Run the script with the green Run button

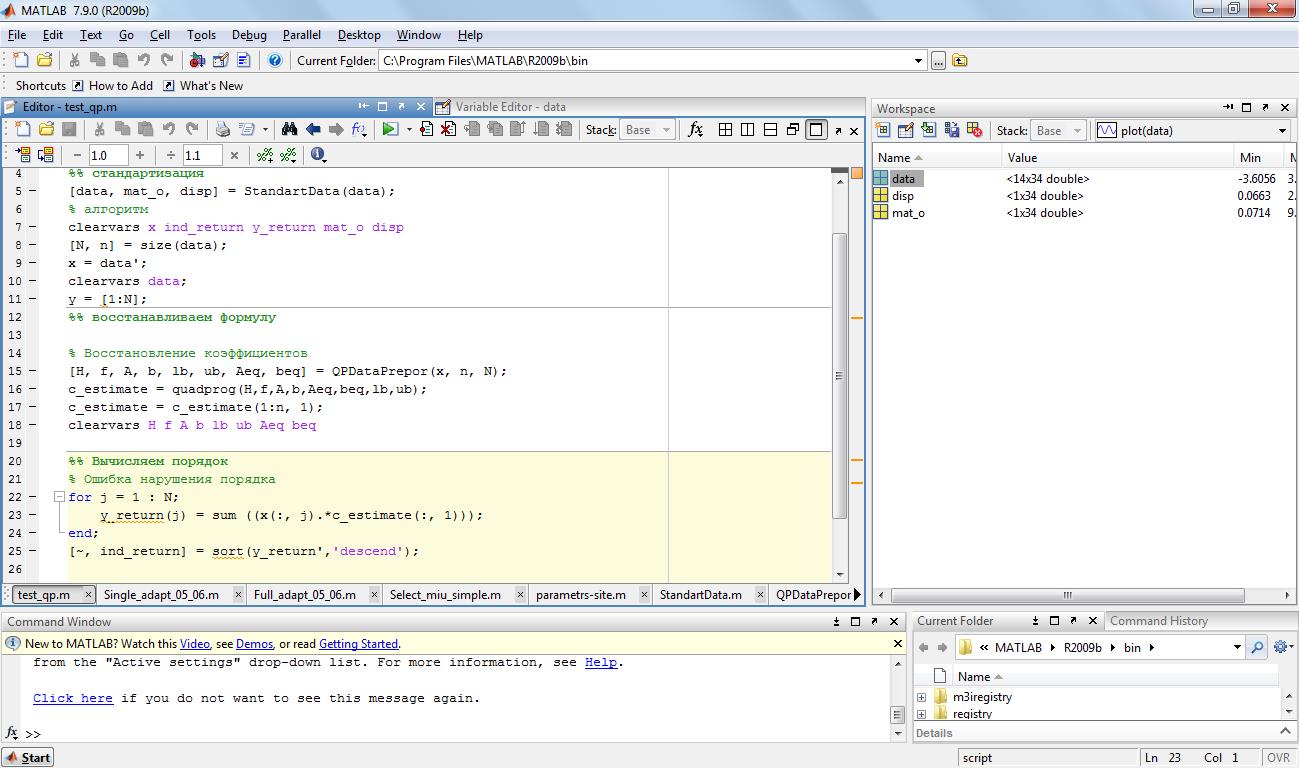pos(390,129)
